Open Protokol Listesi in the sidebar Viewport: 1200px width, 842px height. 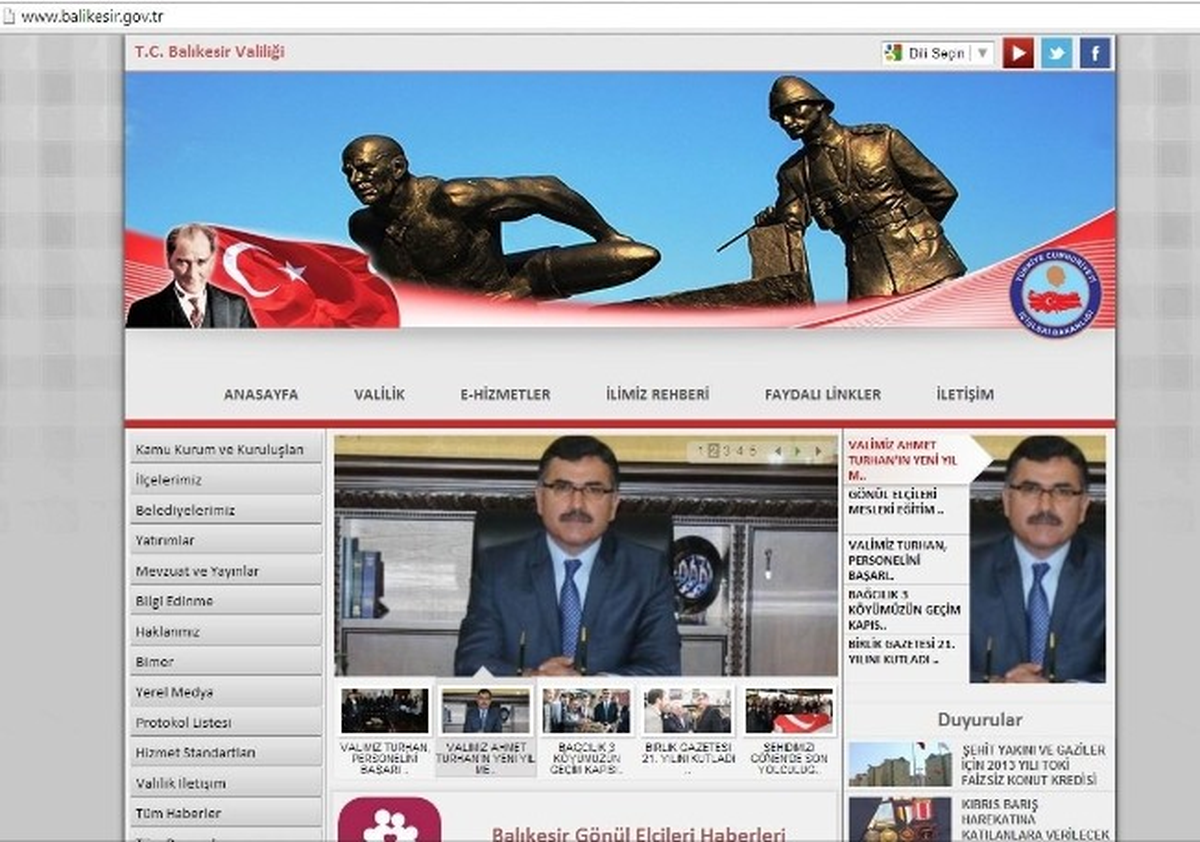(x=226, y=722)
